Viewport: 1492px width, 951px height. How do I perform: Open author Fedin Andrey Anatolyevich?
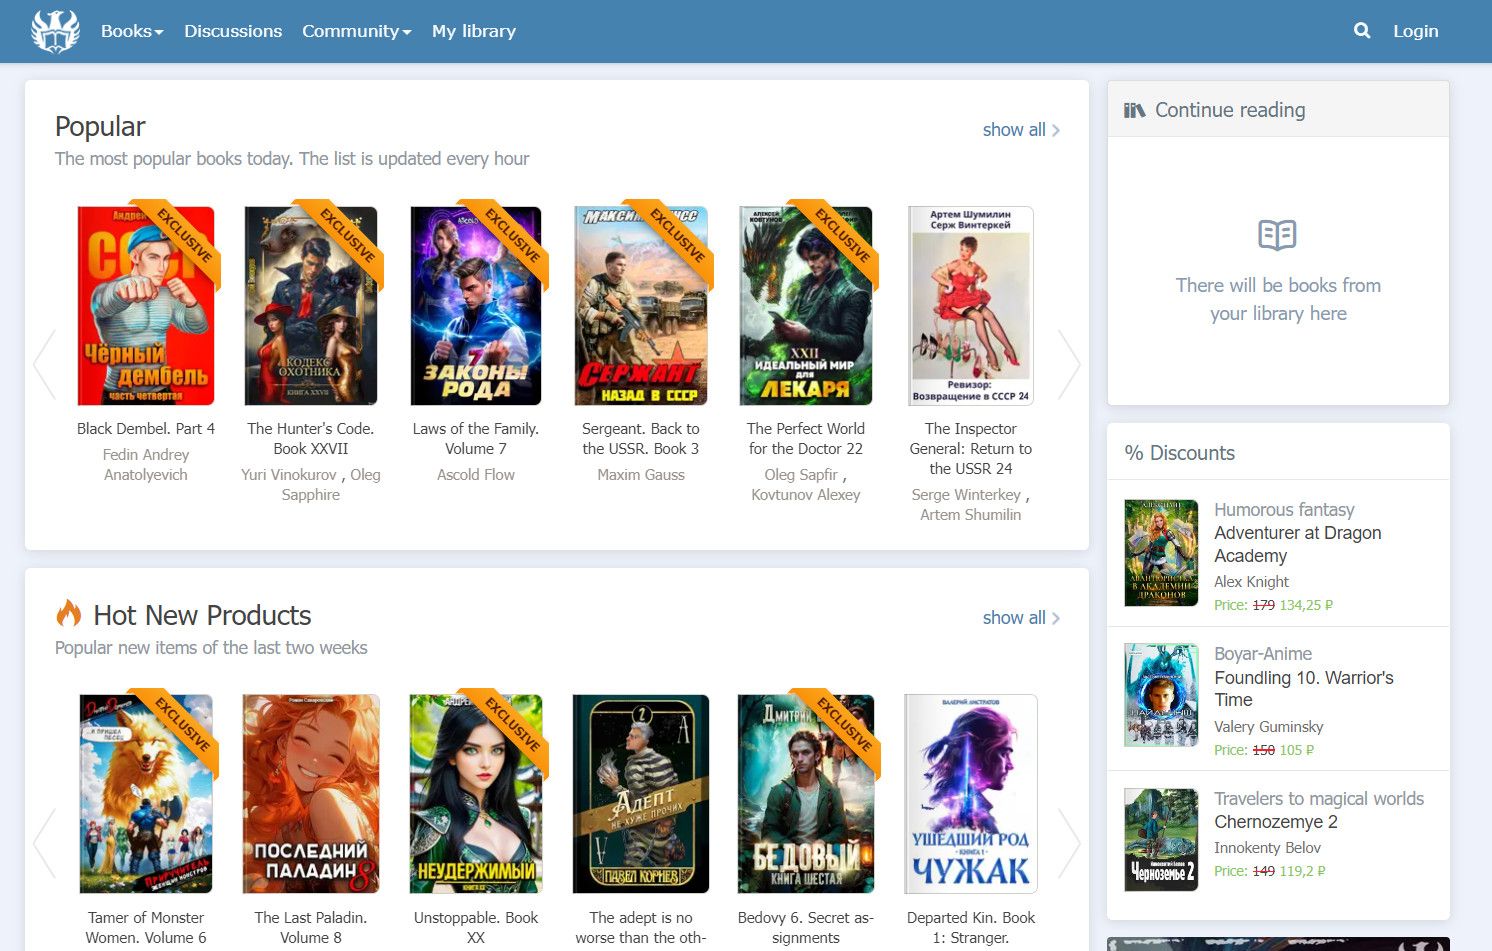pos(146,465)
